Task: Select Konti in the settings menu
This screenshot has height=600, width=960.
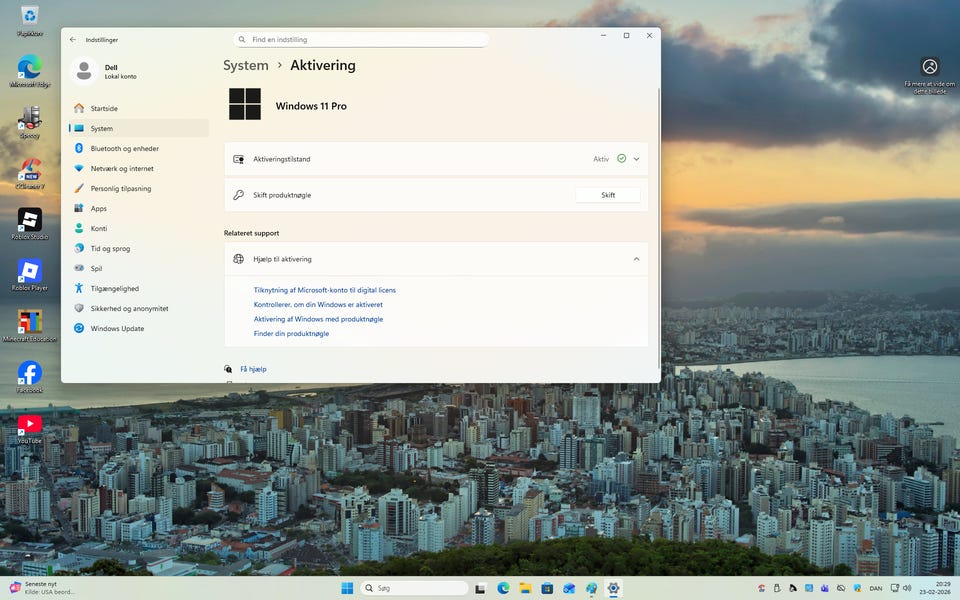Action: (x=99, y=228)
